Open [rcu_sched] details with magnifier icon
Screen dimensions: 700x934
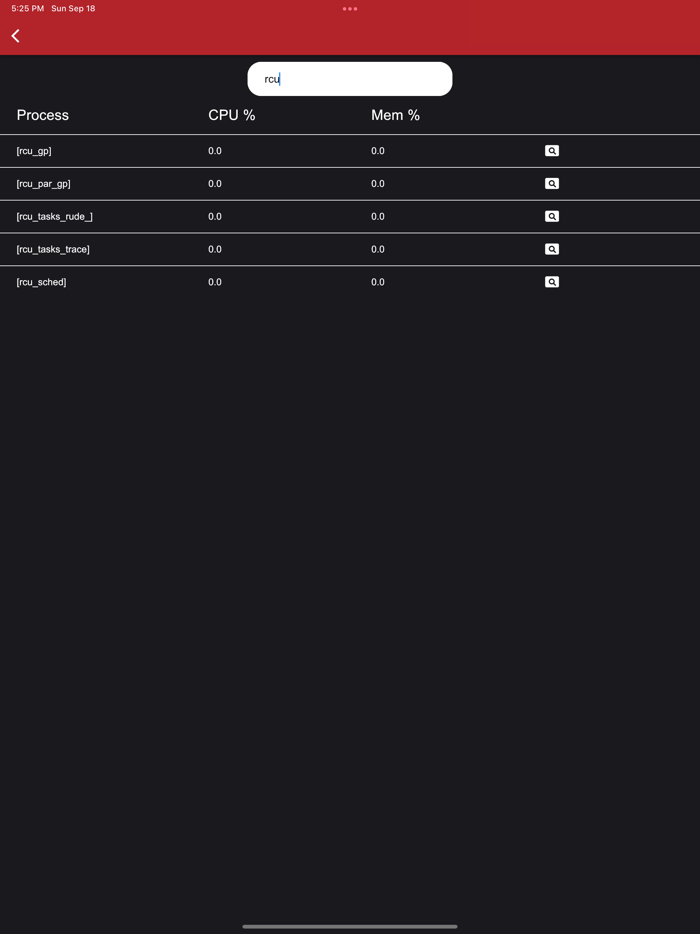(552, 282)
